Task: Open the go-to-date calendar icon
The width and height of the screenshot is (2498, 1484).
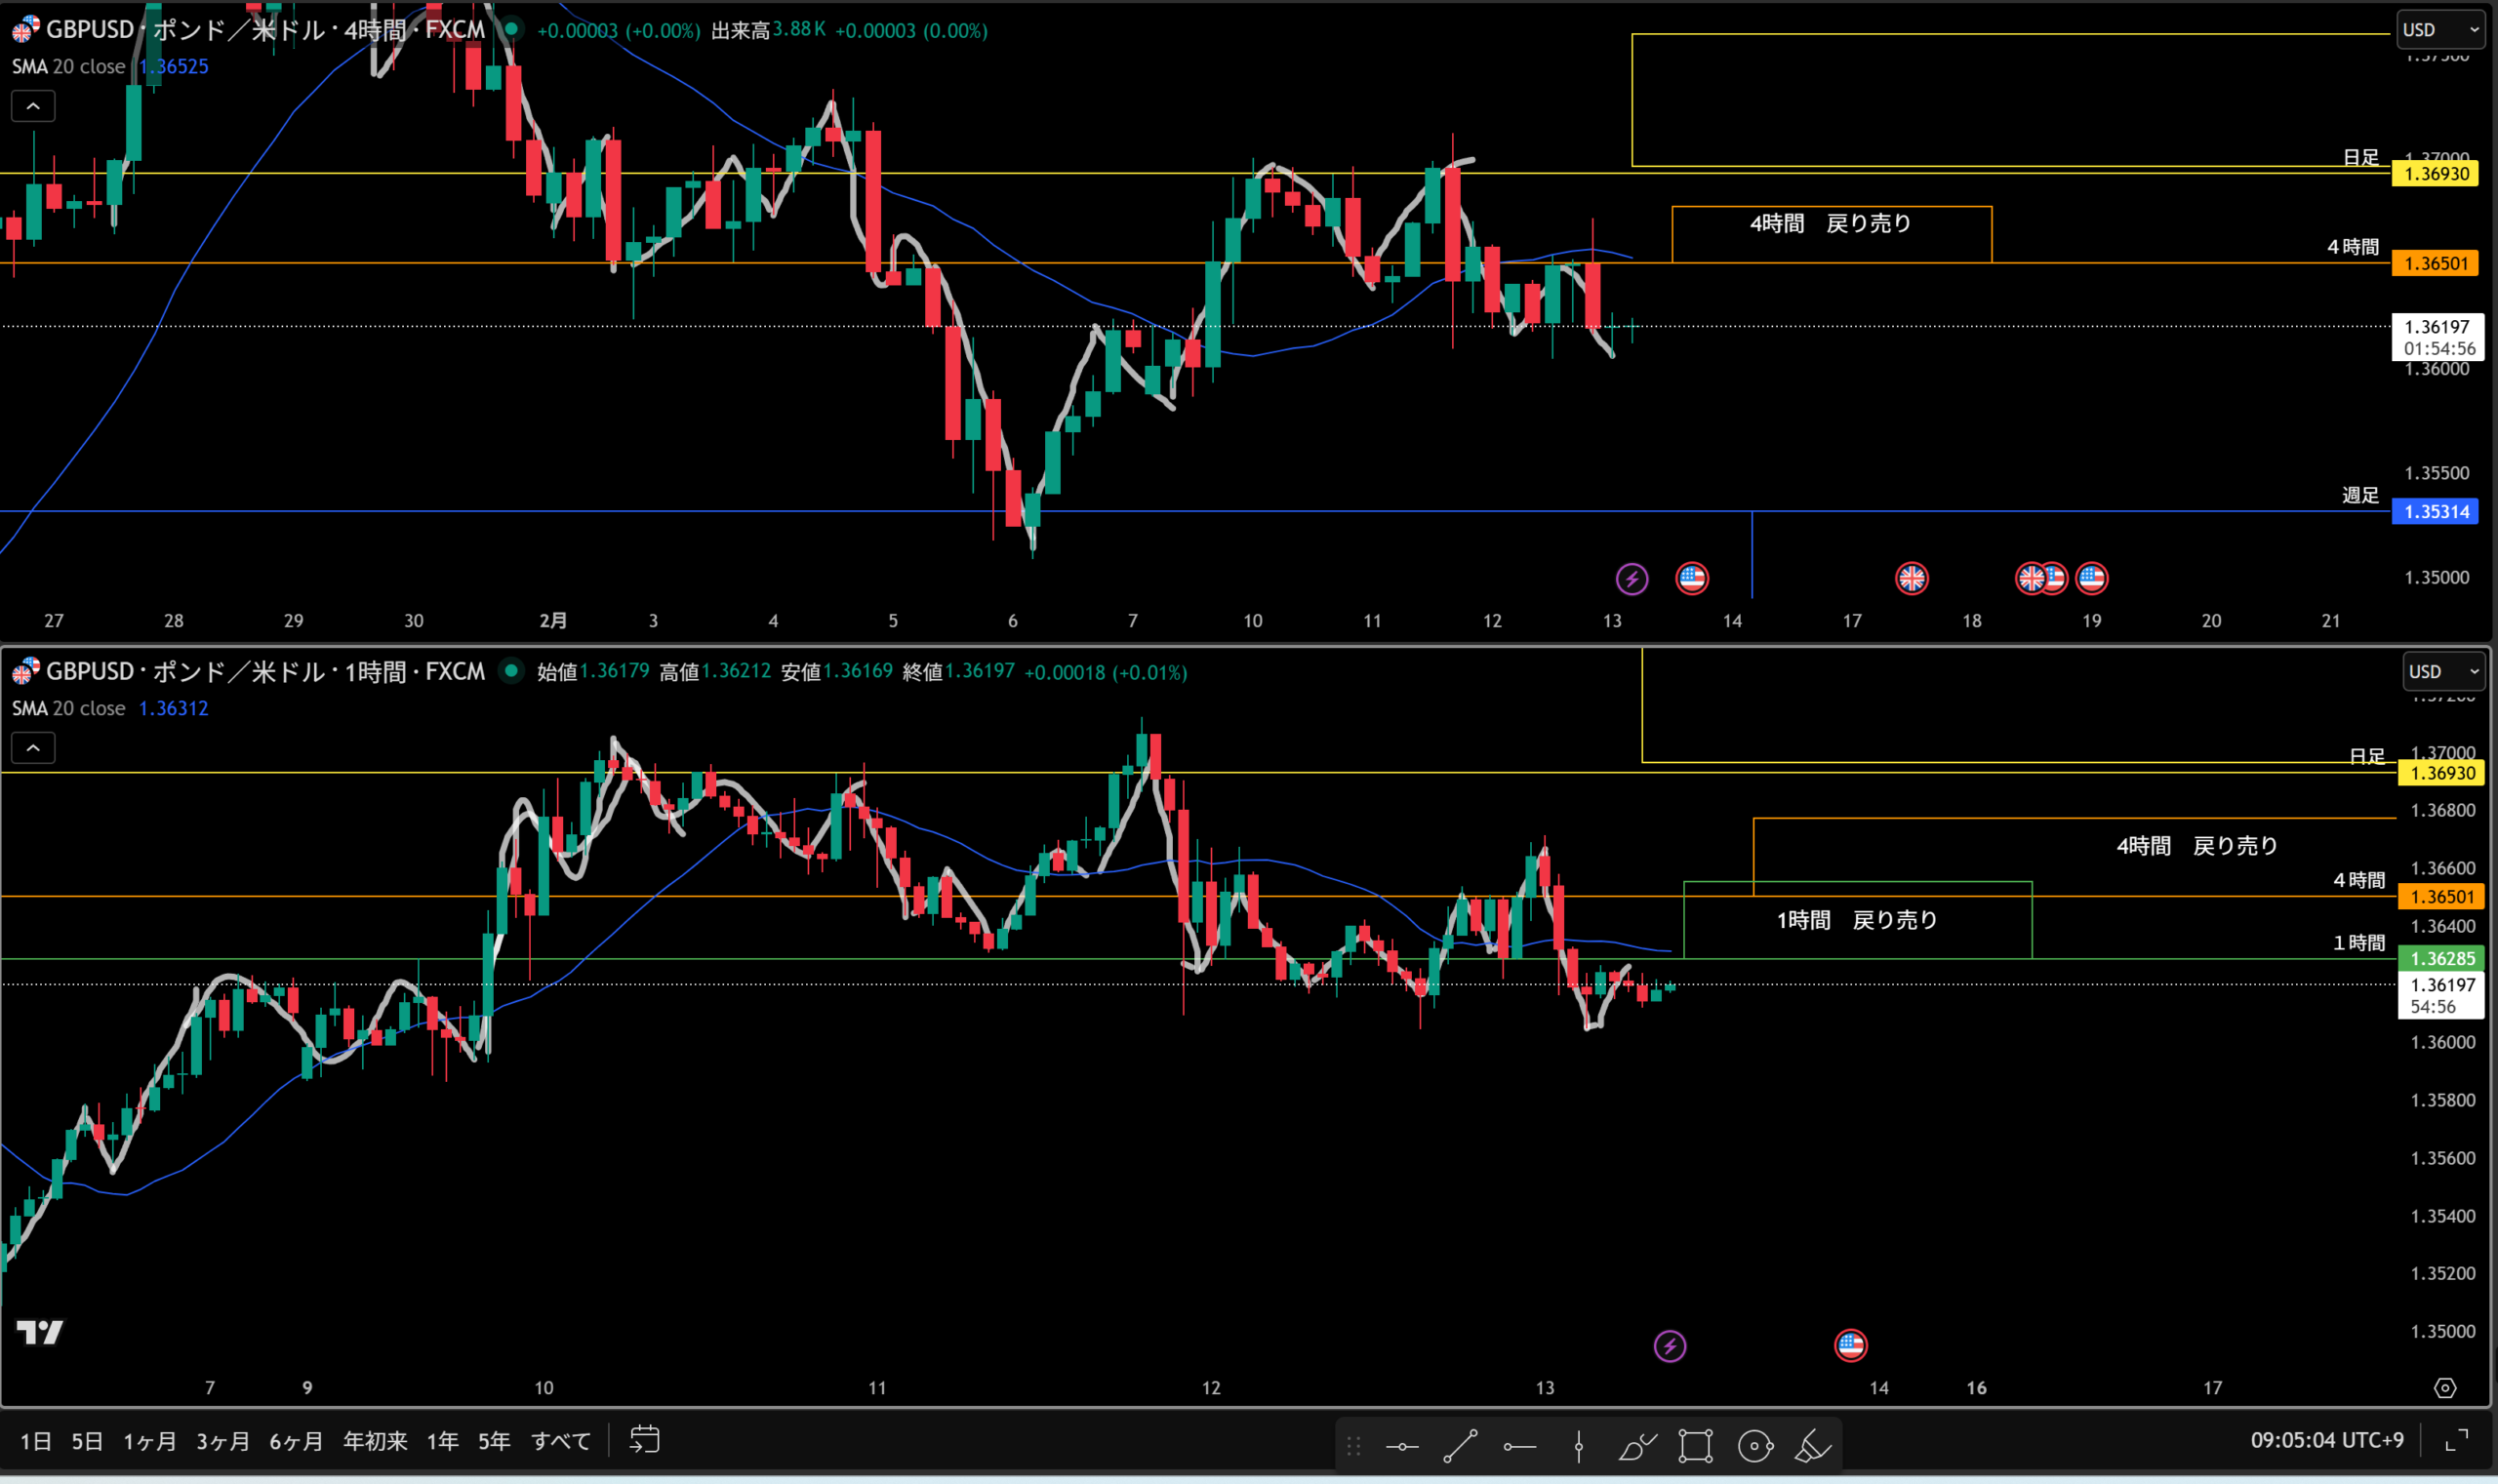Action: pyautogui.click(x=644, y=1440)
